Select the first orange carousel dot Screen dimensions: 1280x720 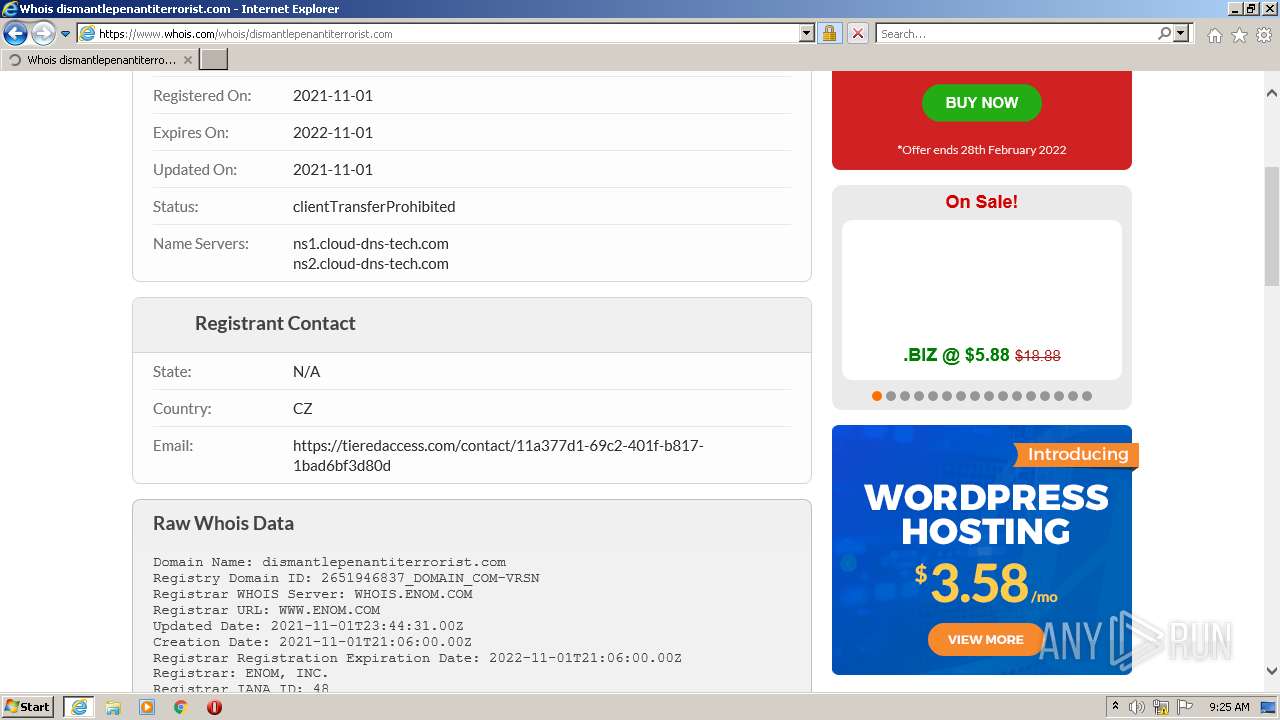pos(877,396)
